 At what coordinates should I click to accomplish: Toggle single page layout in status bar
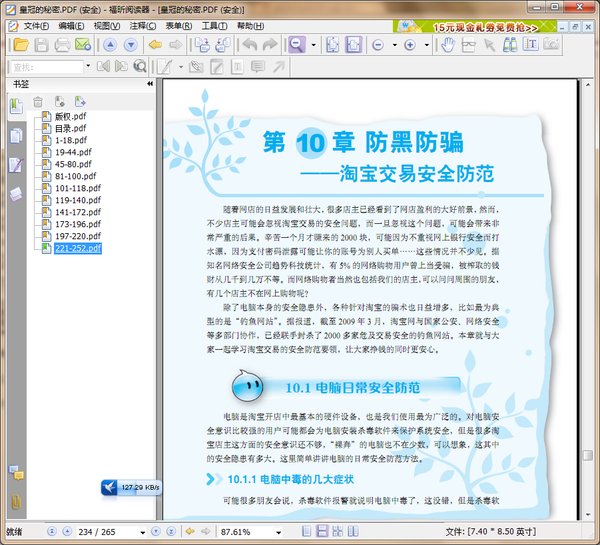[x=307, y=531]
